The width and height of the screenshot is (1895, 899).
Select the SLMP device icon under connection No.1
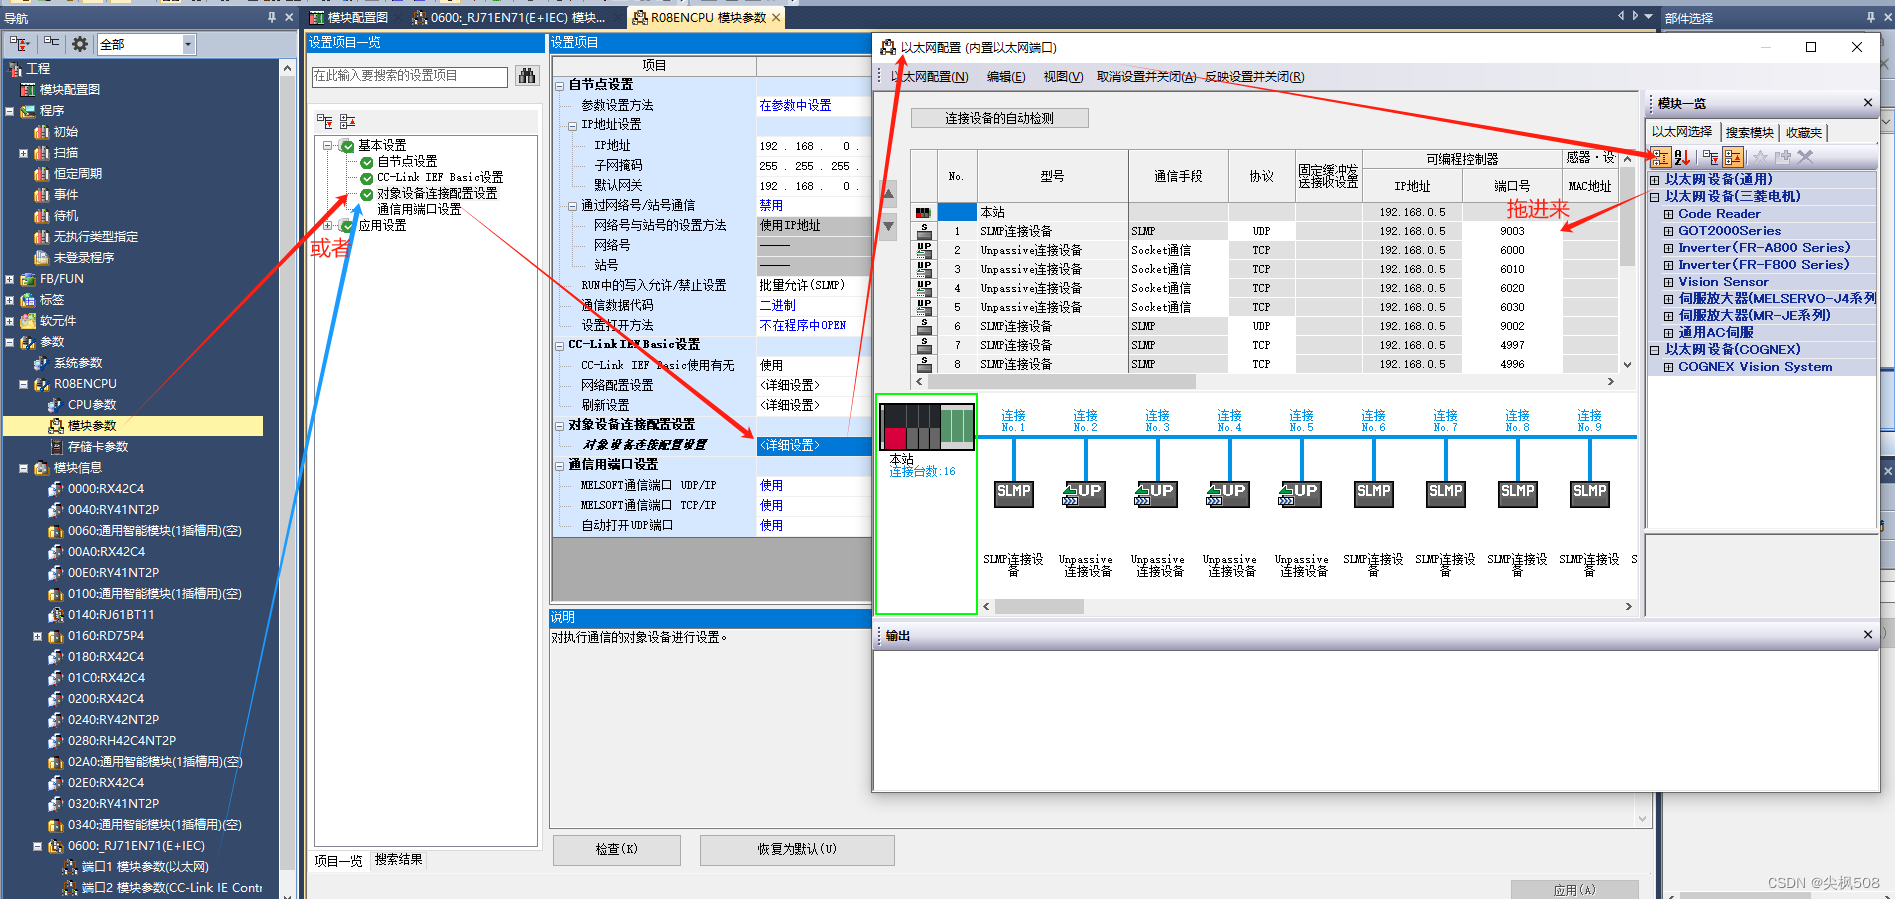pyautogui.click(x=1014, y=493)
